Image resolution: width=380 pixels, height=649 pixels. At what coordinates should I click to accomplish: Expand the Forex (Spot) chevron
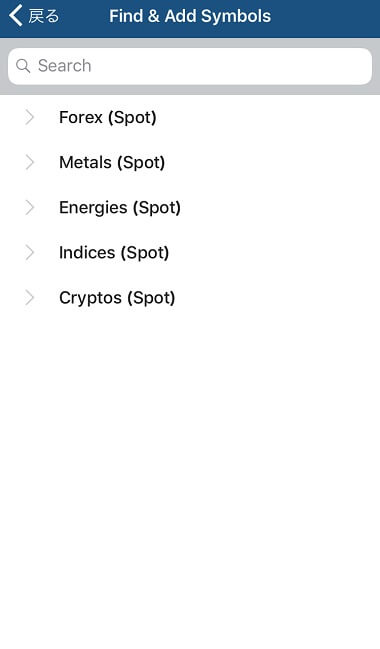tap(29, 117)
